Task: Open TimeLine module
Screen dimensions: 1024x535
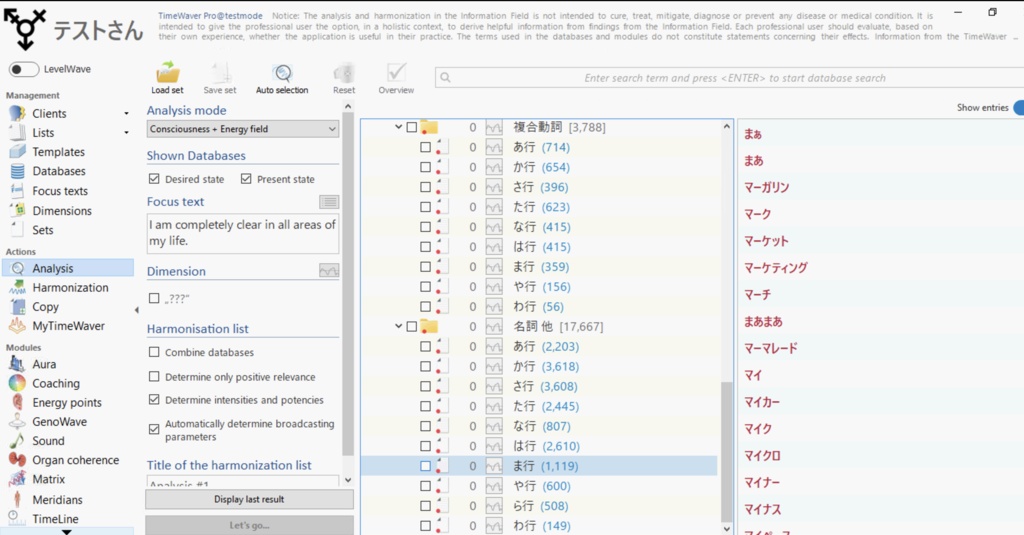Action: click(x=55, y=519)
